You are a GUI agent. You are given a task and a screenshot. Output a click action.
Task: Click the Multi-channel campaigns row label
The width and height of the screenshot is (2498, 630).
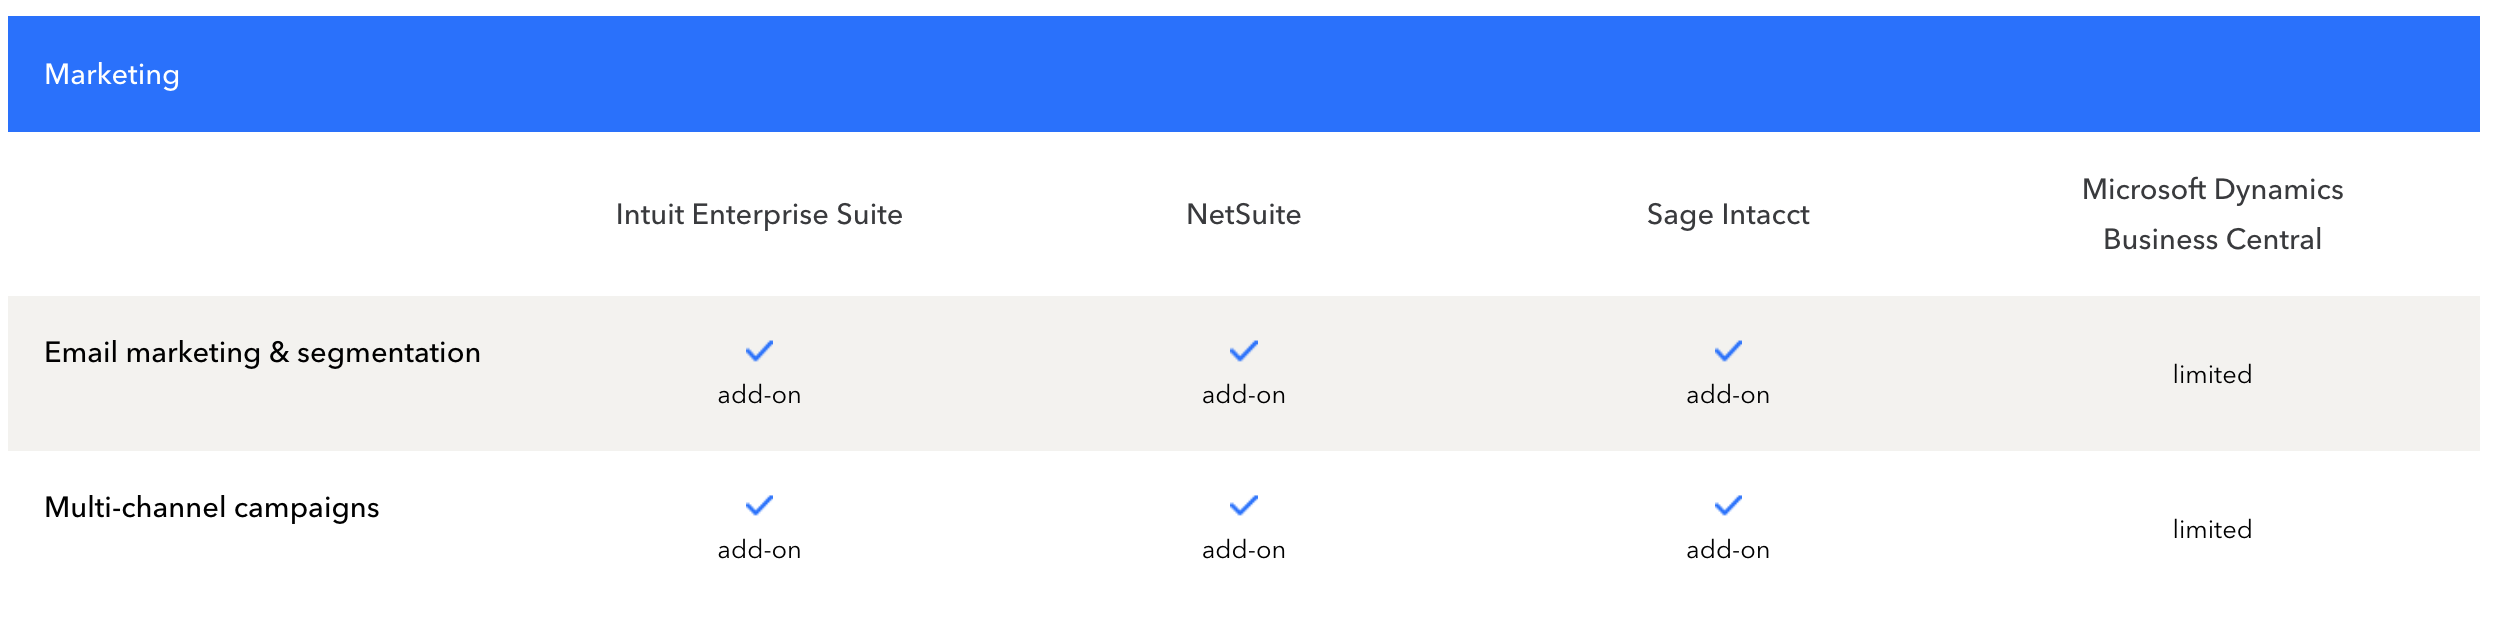[212, 508]
